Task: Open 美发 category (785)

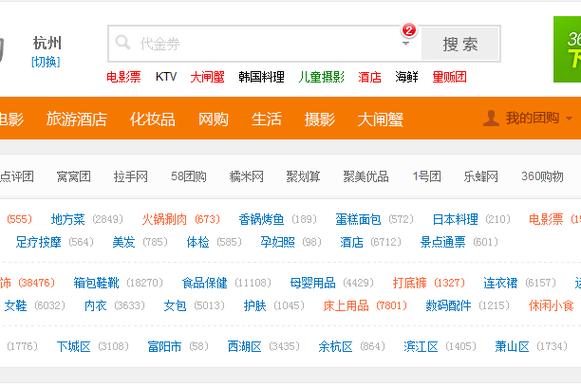Action: pyautogui.click(x=124, y=242)
